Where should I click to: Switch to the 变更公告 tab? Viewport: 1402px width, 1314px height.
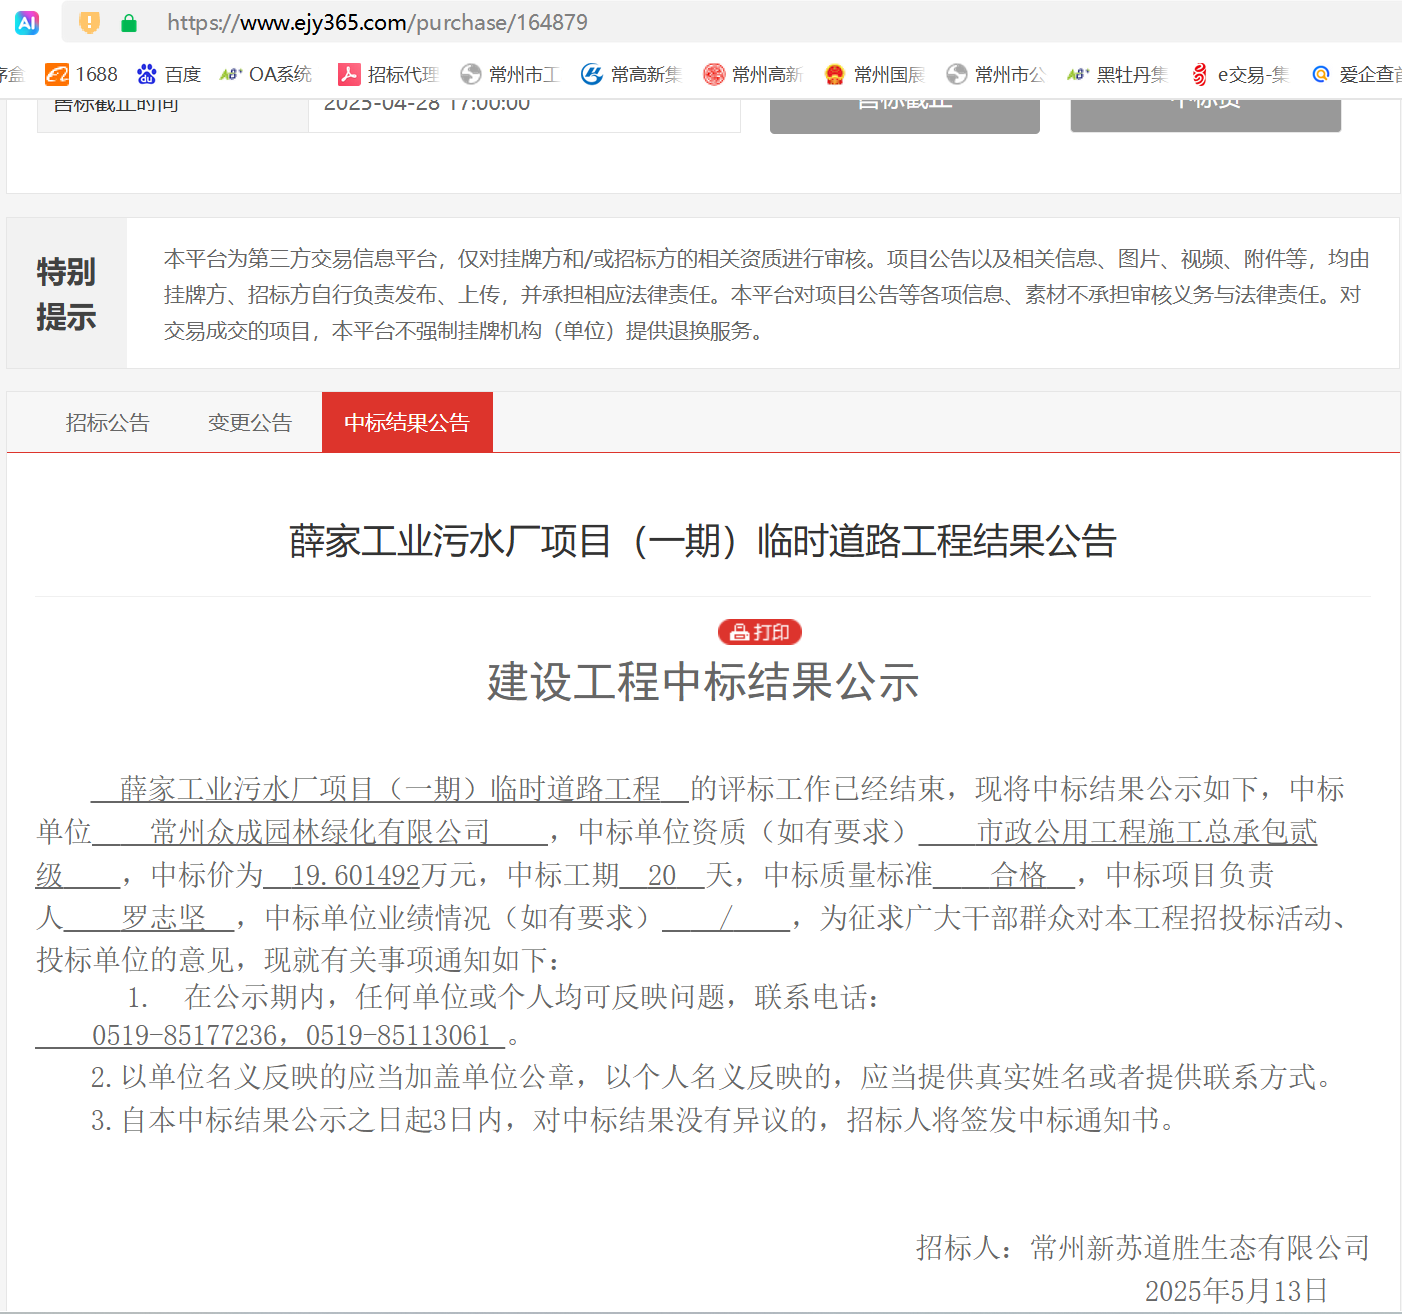tap(250, 423)
